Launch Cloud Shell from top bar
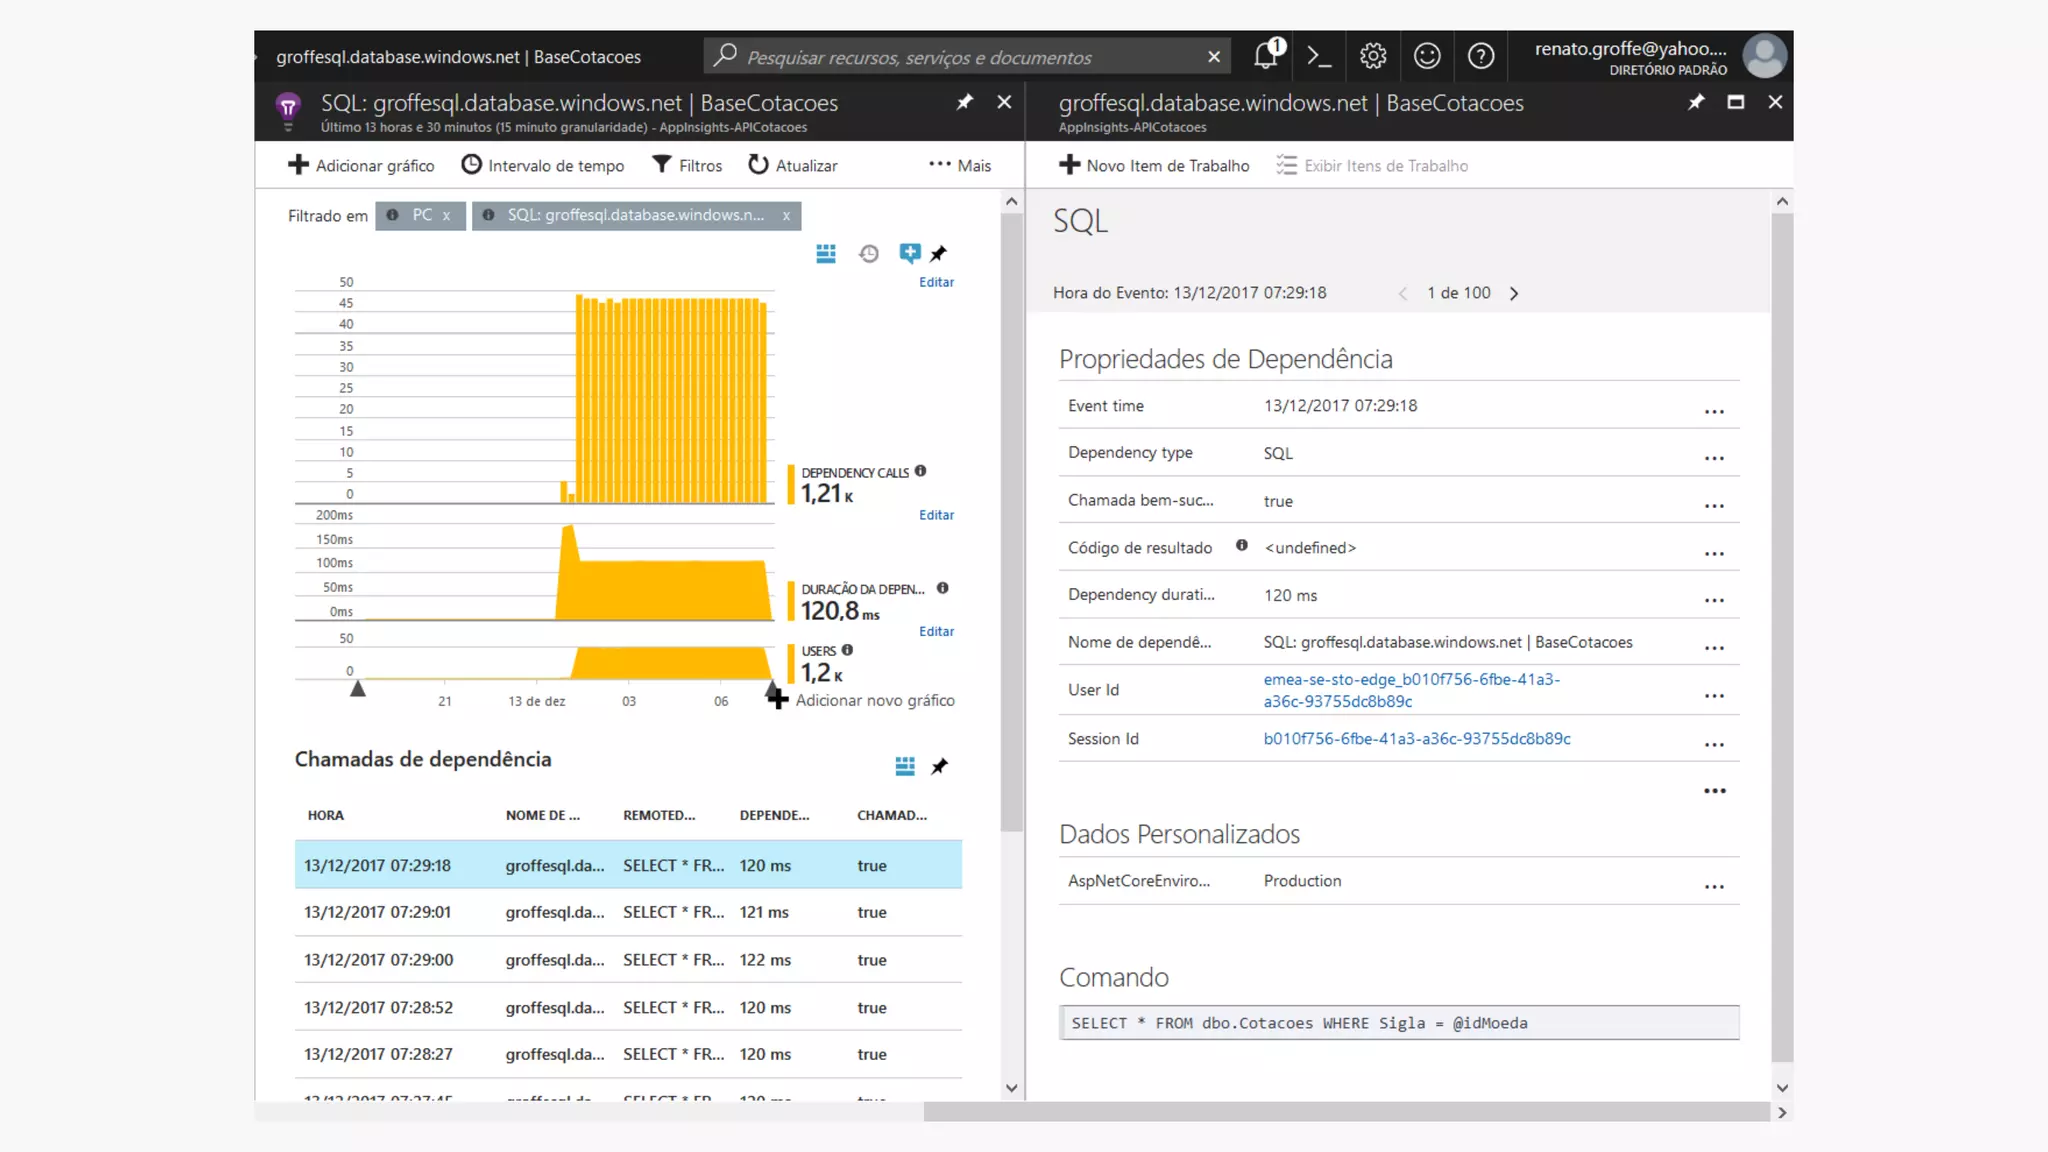Viewport: 2048px width, 1152px height. coord(1319,56)
